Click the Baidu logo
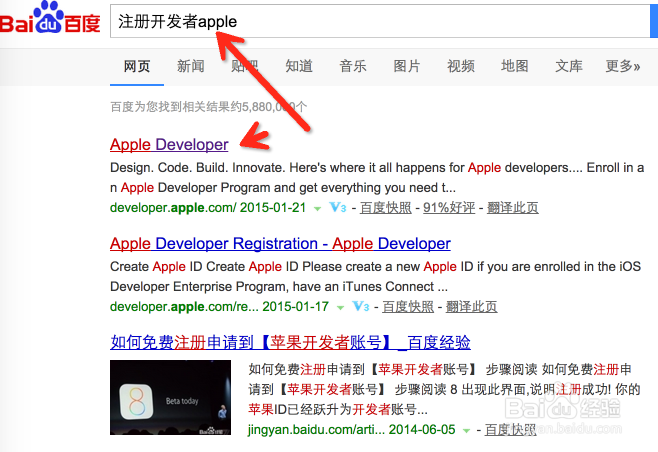Screen dimensions: 658x452 click(x=50, y=18)
